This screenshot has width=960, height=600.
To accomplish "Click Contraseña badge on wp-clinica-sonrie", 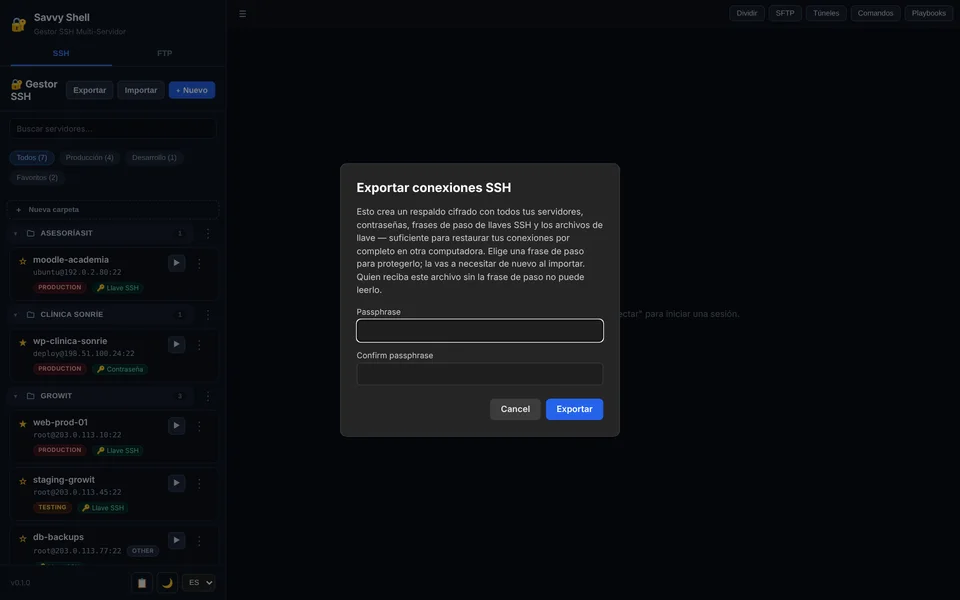I will (x=120, y=369).
